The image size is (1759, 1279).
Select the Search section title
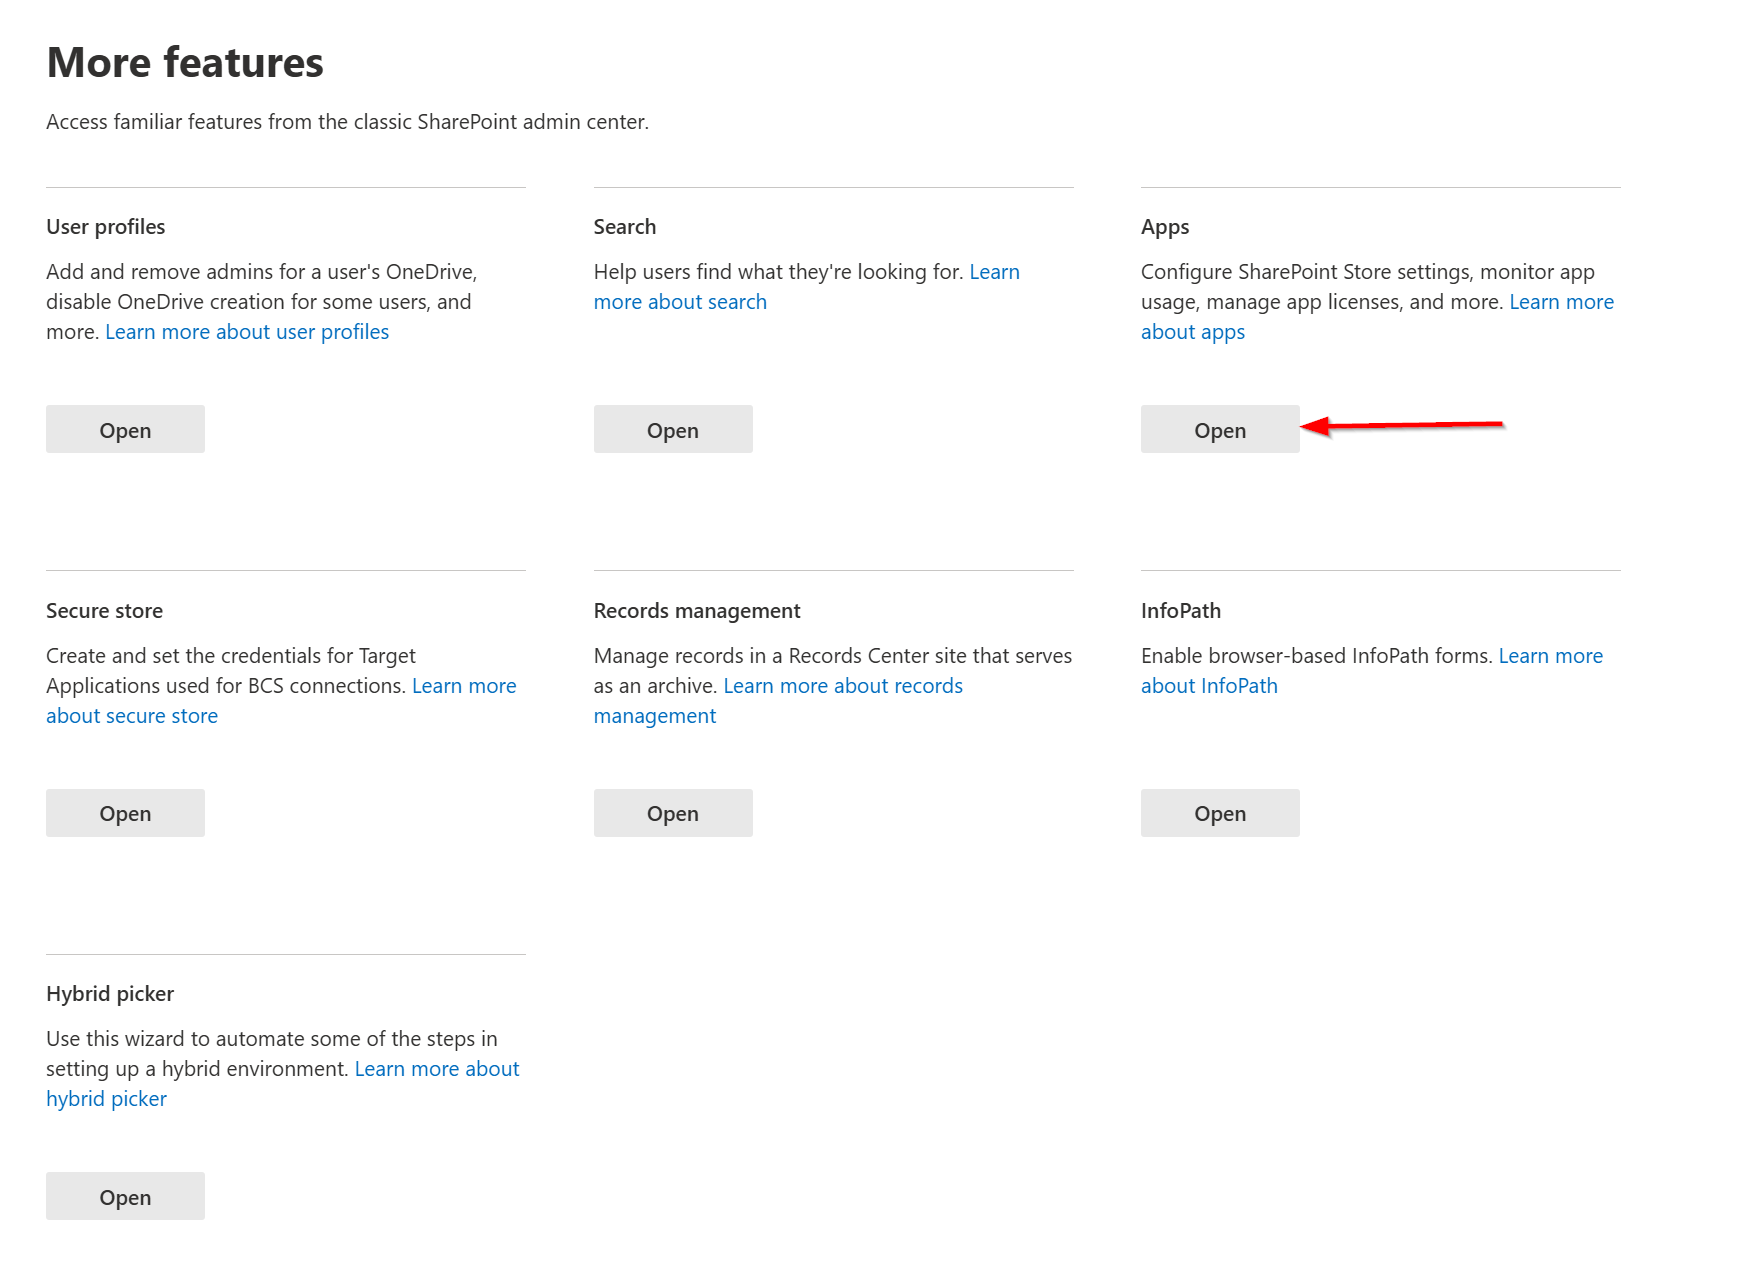pyautogui.click(x=625, y=227)
